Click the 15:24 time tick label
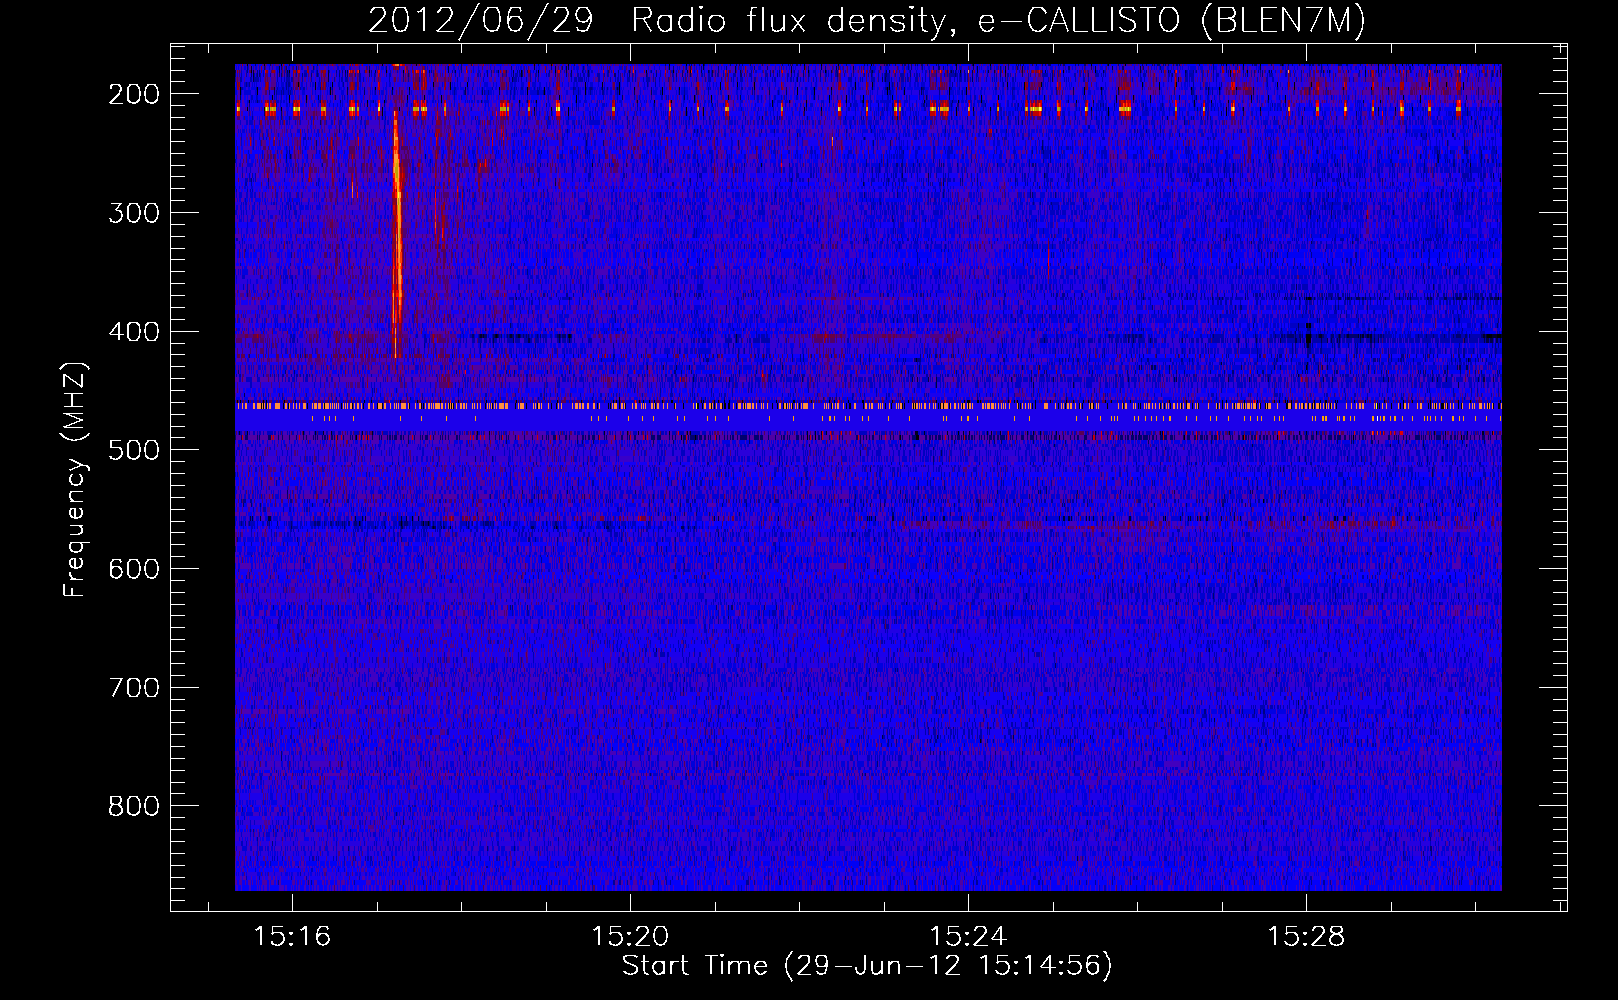 968,936
